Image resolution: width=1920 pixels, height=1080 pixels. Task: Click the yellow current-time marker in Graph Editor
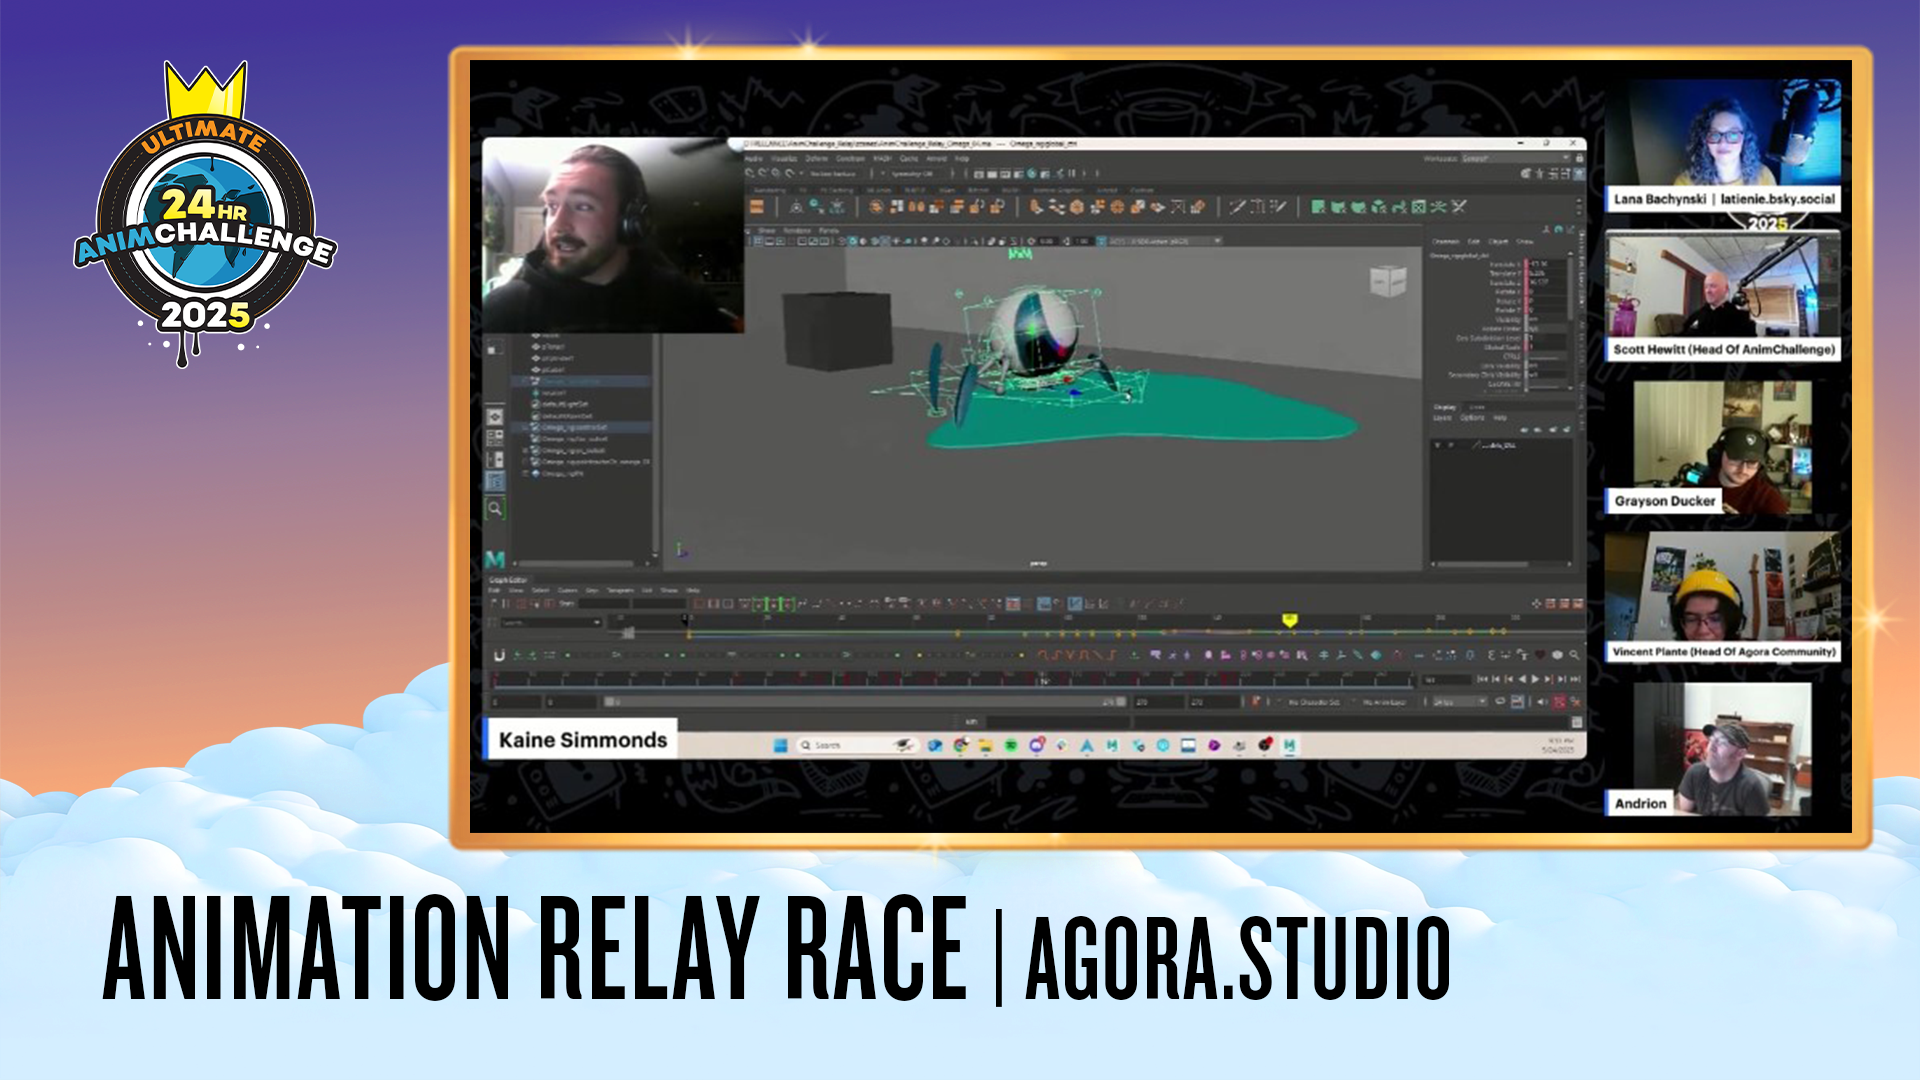[1290, 620]
